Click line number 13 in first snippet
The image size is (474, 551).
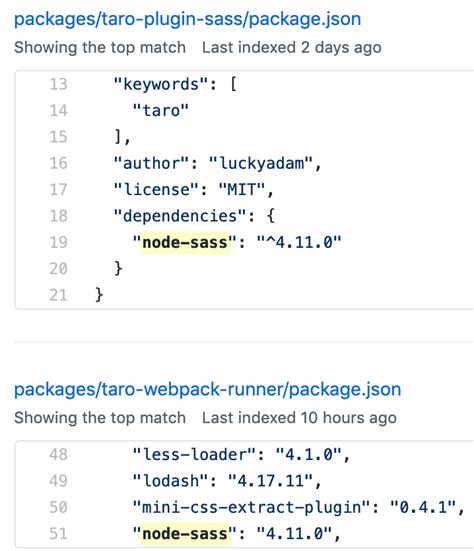58,84
